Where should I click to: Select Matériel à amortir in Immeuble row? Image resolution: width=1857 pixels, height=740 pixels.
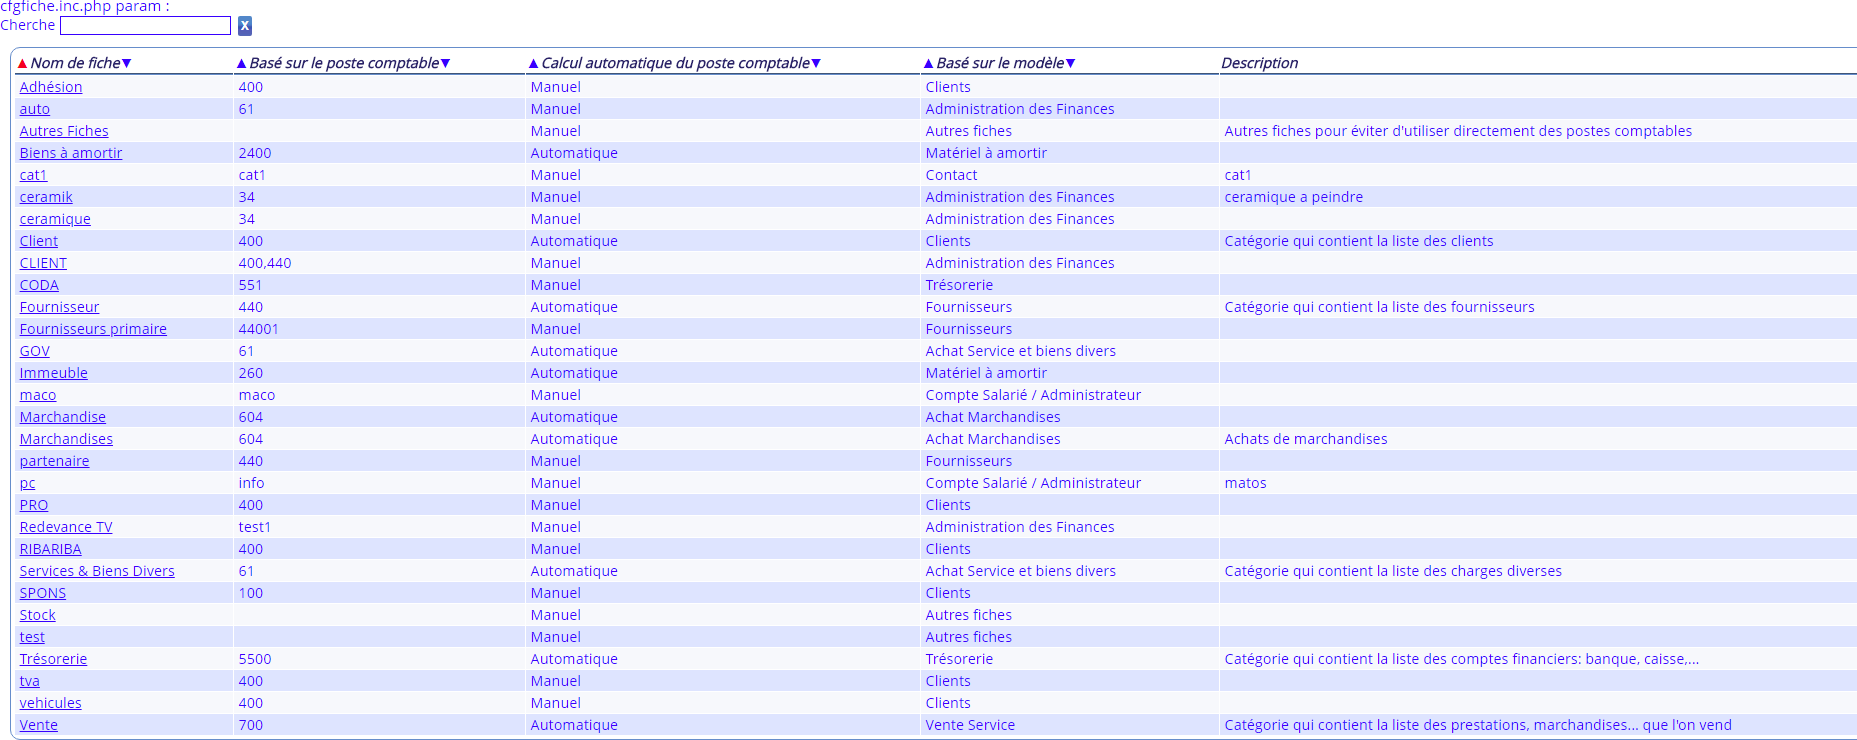coord(986,373)
